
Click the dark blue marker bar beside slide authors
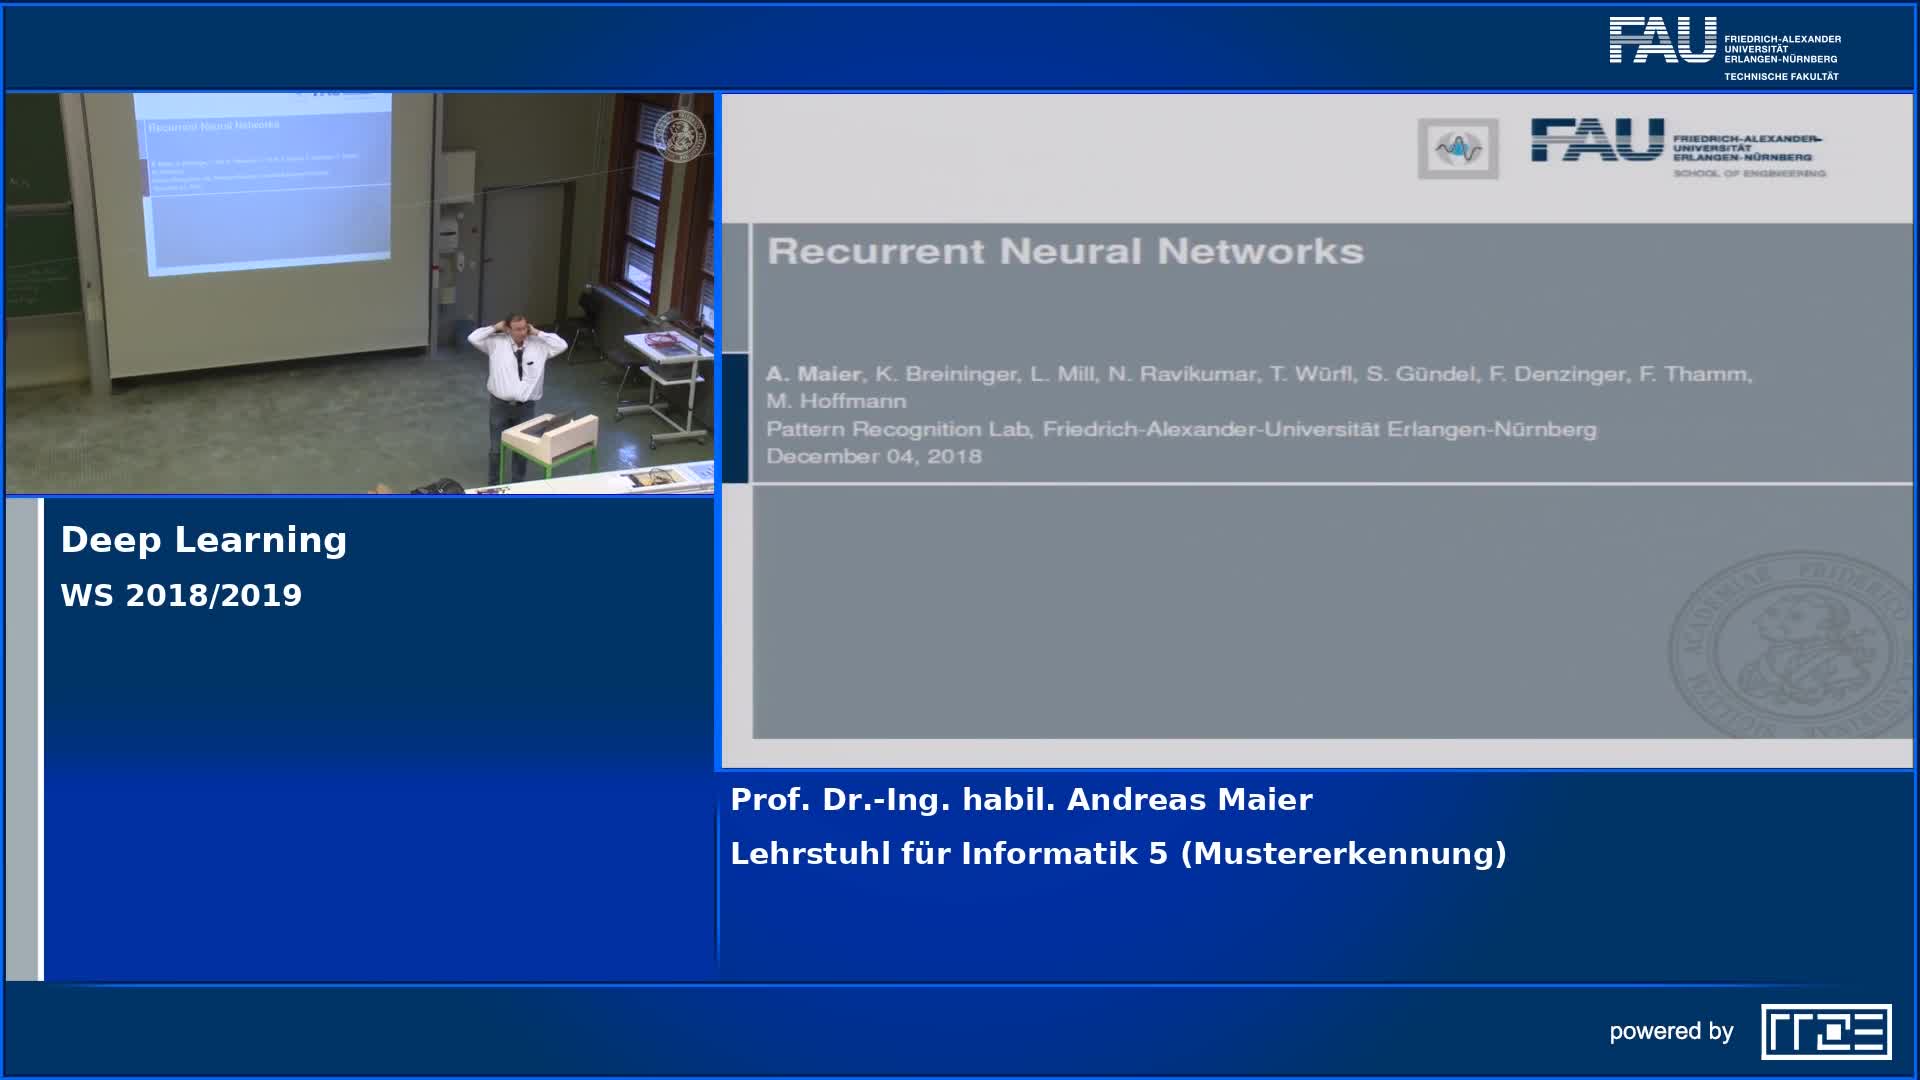coord(735,418)
